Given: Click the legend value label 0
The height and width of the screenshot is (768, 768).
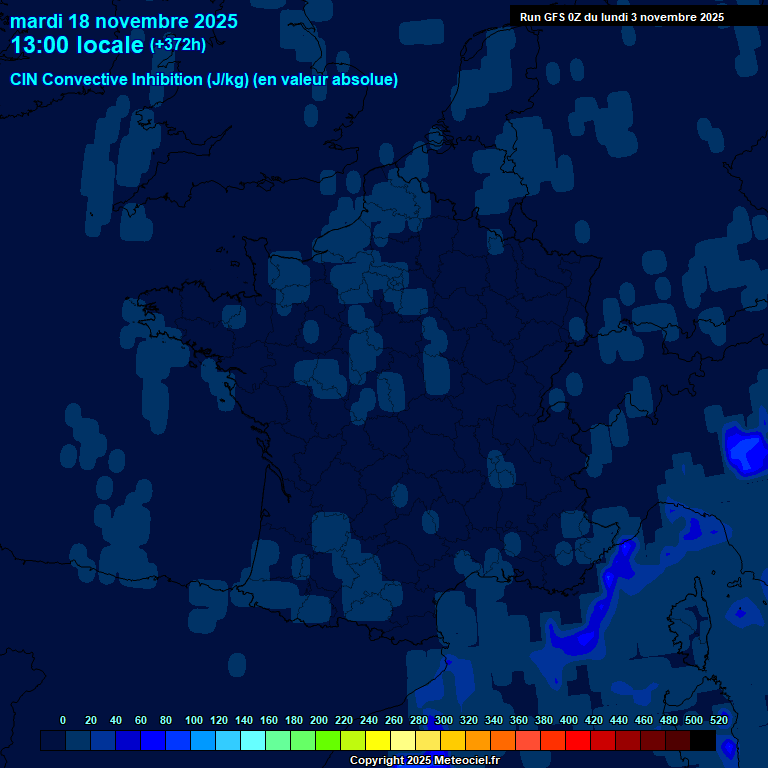Looking at the screenshot, I should pos(63,720).
